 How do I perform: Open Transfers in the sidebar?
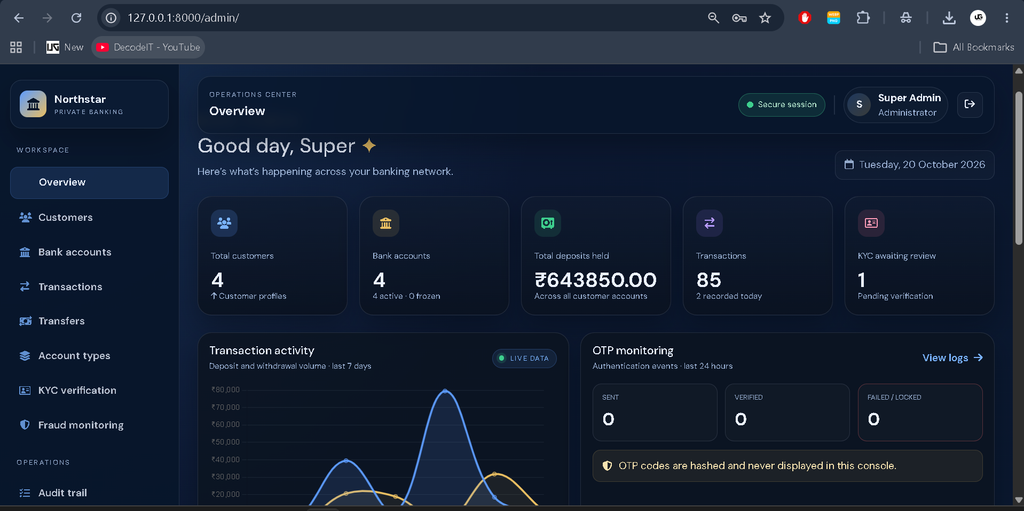click(89, 321)
